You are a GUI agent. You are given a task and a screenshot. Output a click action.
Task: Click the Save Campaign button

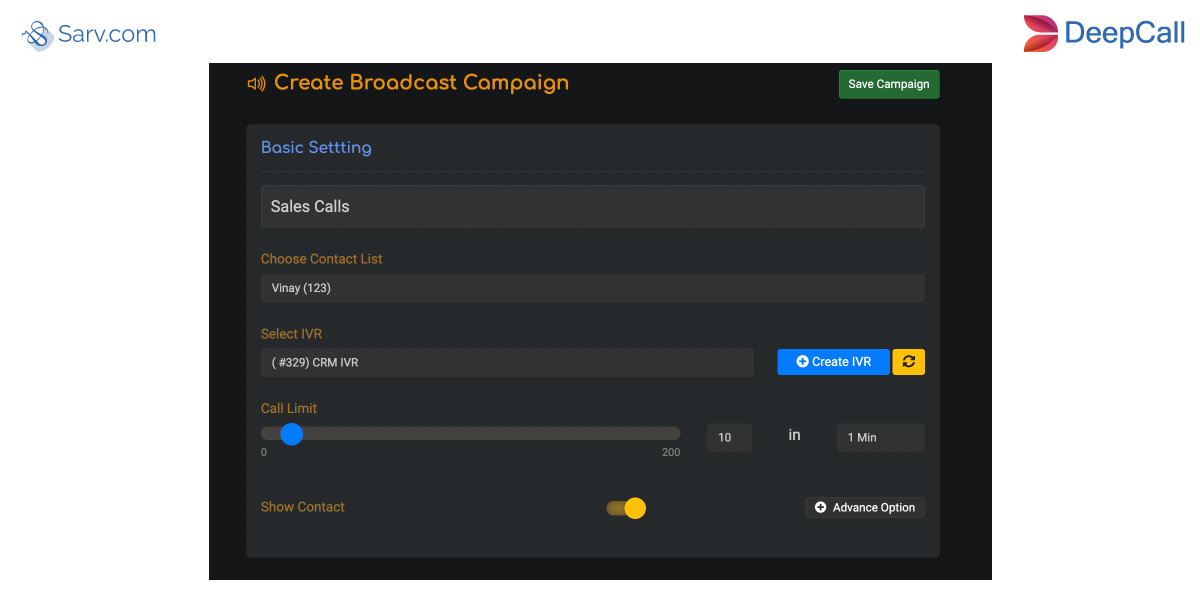pyautogui.click(x=888, y=84)
